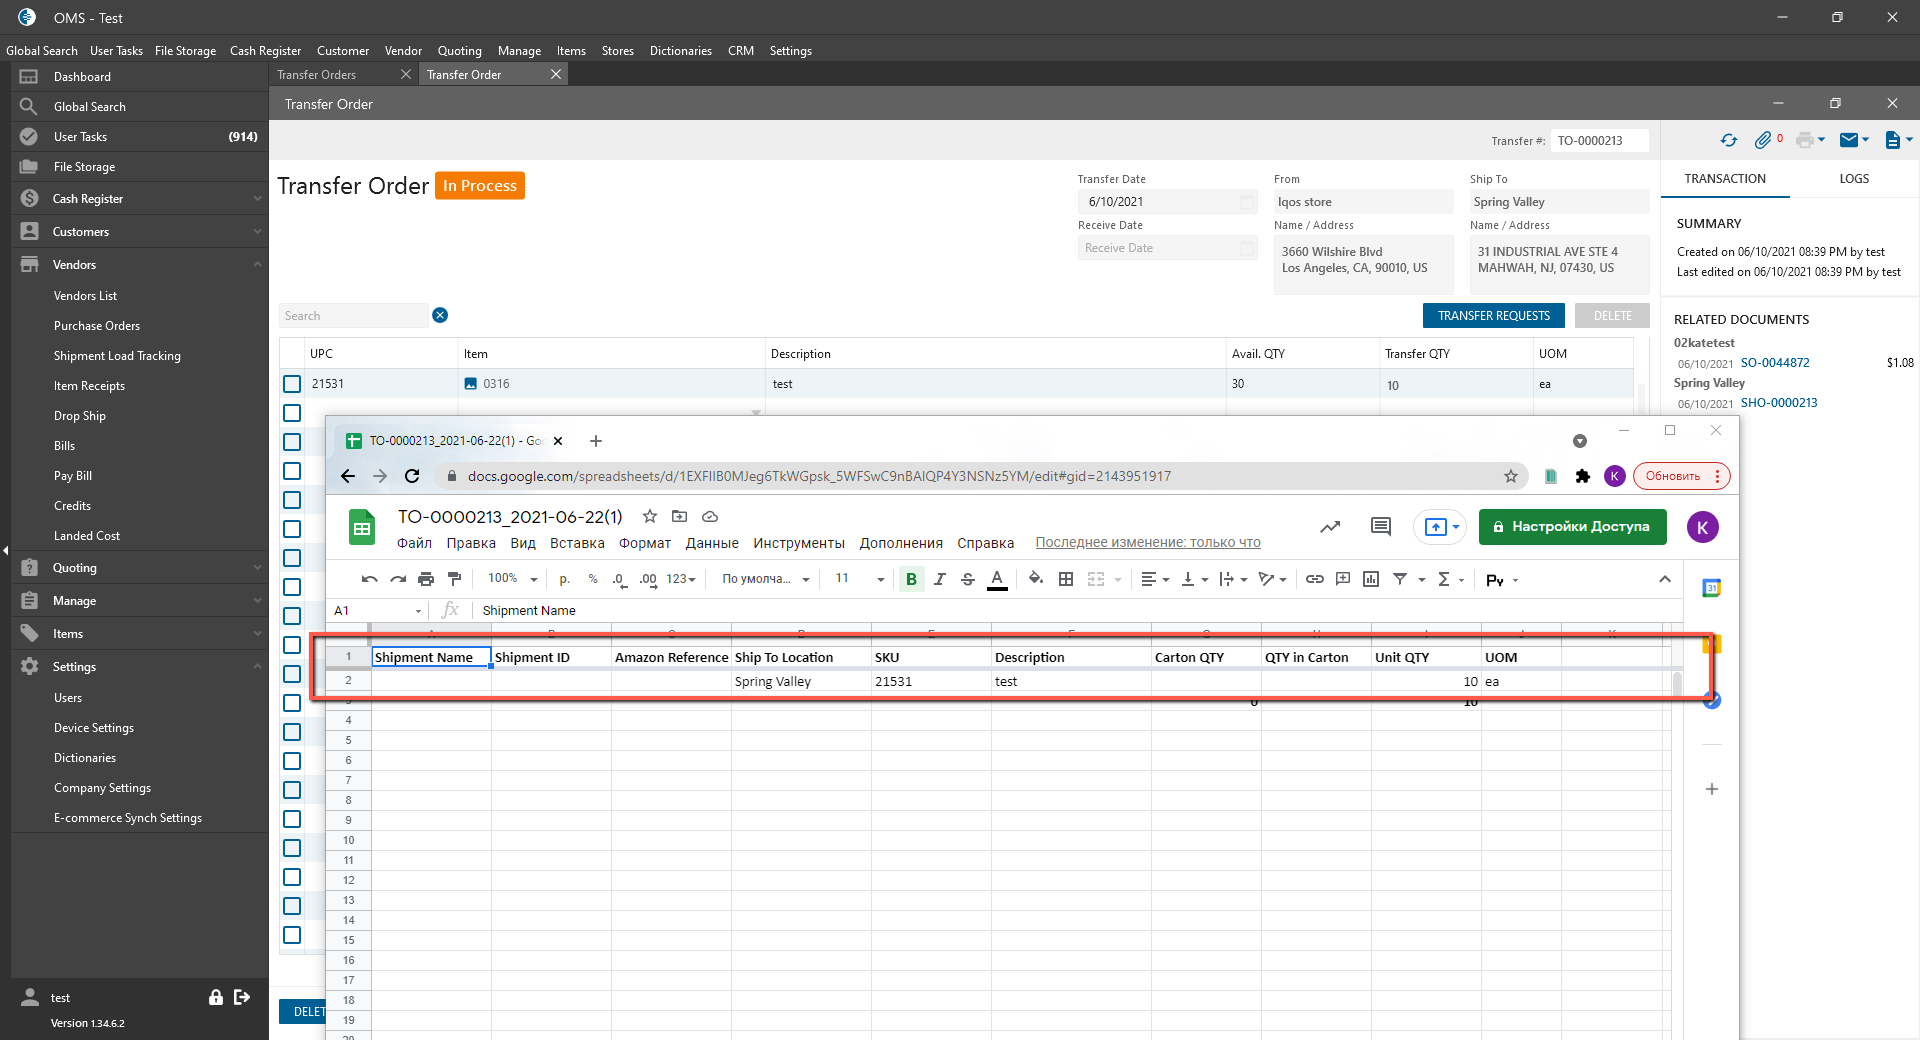
Task: Toggle bold formatting in Google Sheets
Action: click(911, 579)
